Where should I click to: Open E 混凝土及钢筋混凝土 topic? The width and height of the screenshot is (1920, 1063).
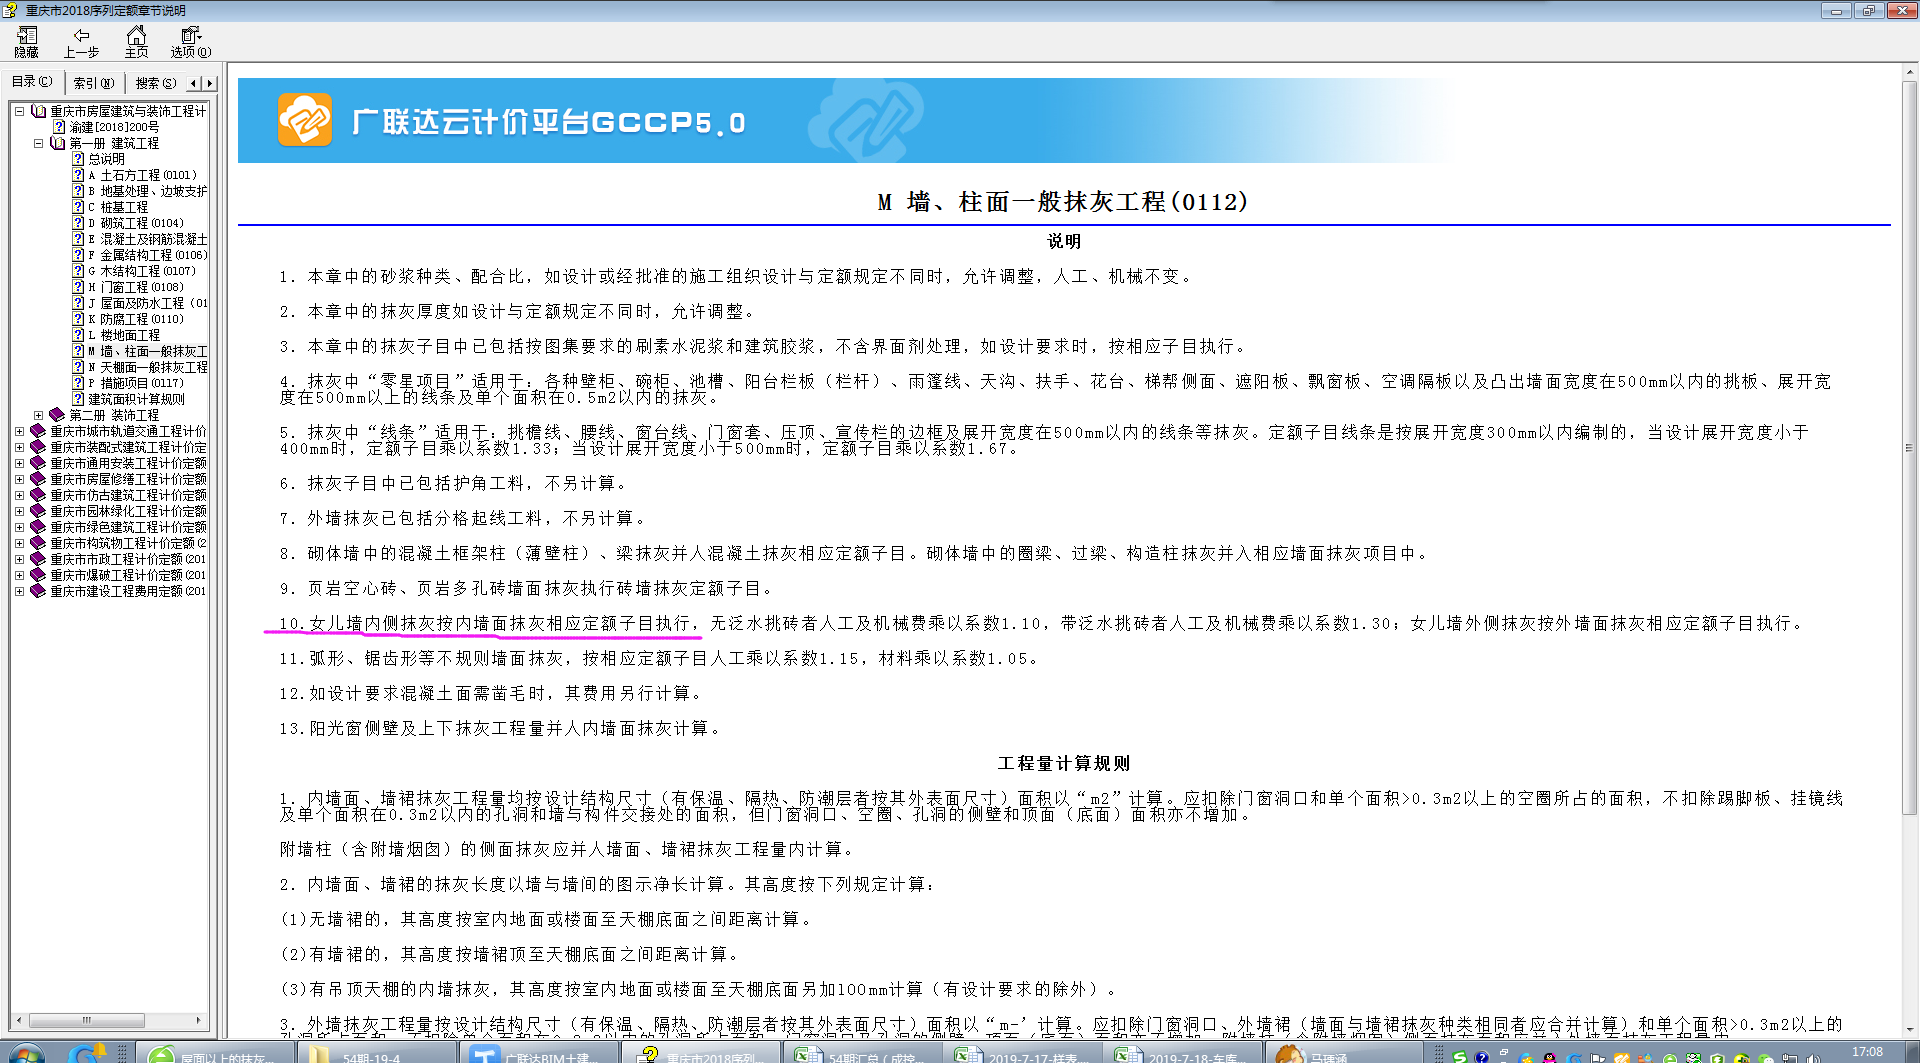[148, 239]
